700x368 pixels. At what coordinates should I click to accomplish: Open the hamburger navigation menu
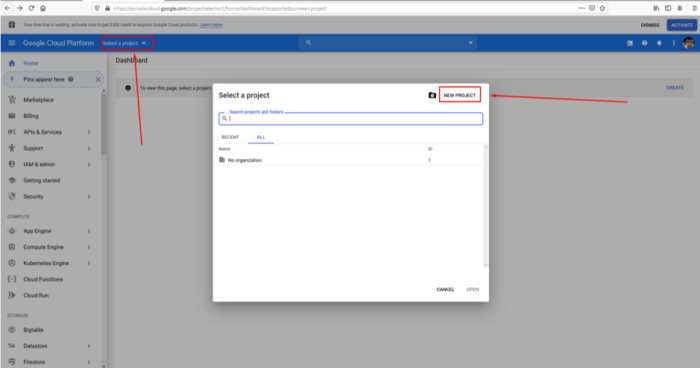12,43
